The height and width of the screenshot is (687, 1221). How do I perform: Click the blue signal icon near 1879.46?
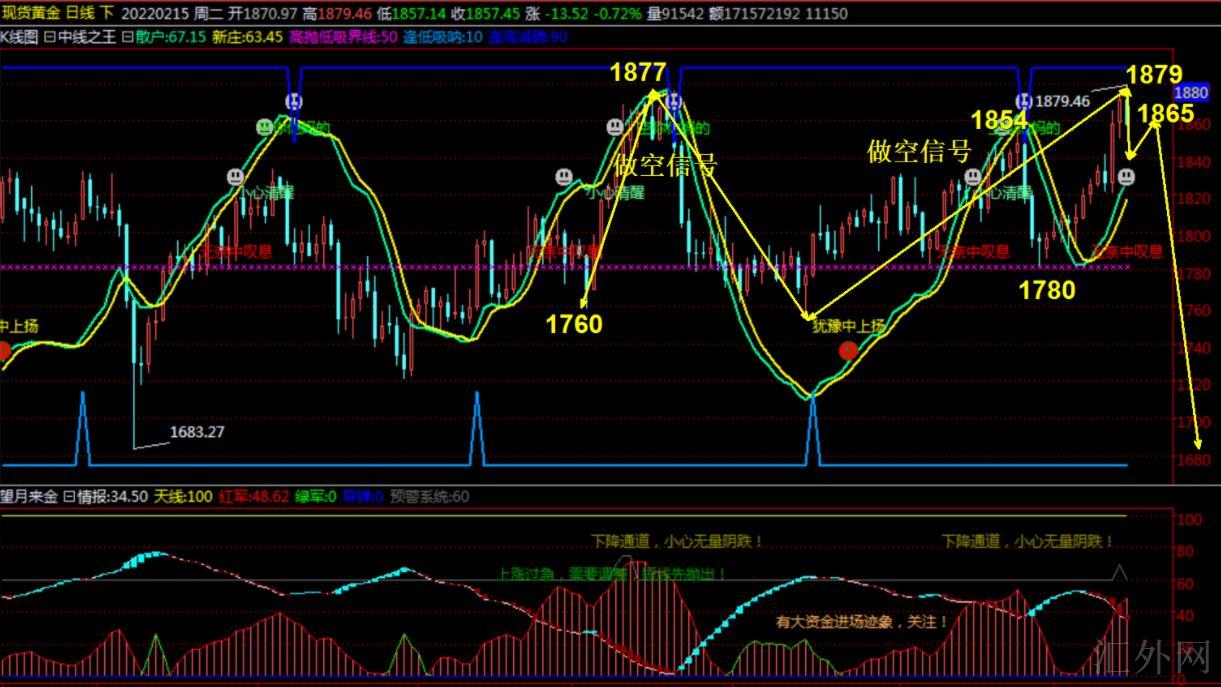[1023, 101]
